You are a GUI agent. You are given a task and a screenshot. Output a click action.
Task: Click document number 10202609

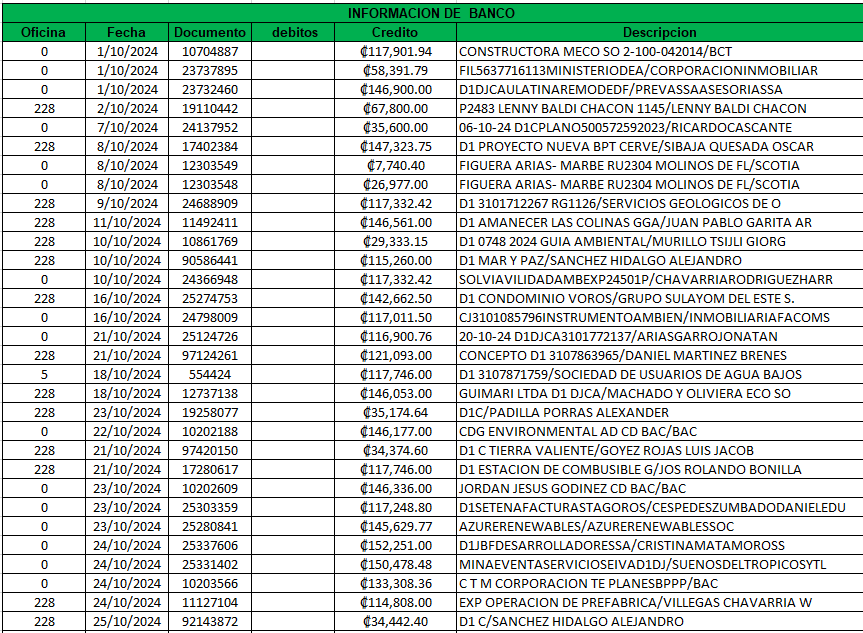(210, 488)
